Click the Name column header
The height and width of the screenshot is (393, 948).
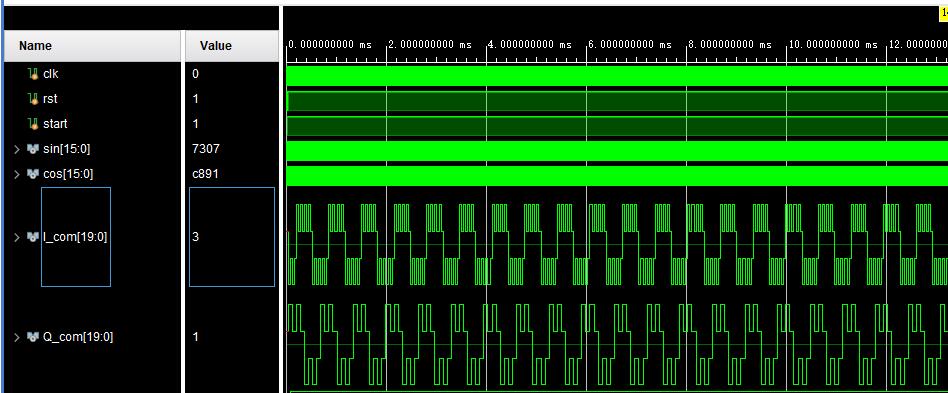pyautogui.click(x=92, y=46)
